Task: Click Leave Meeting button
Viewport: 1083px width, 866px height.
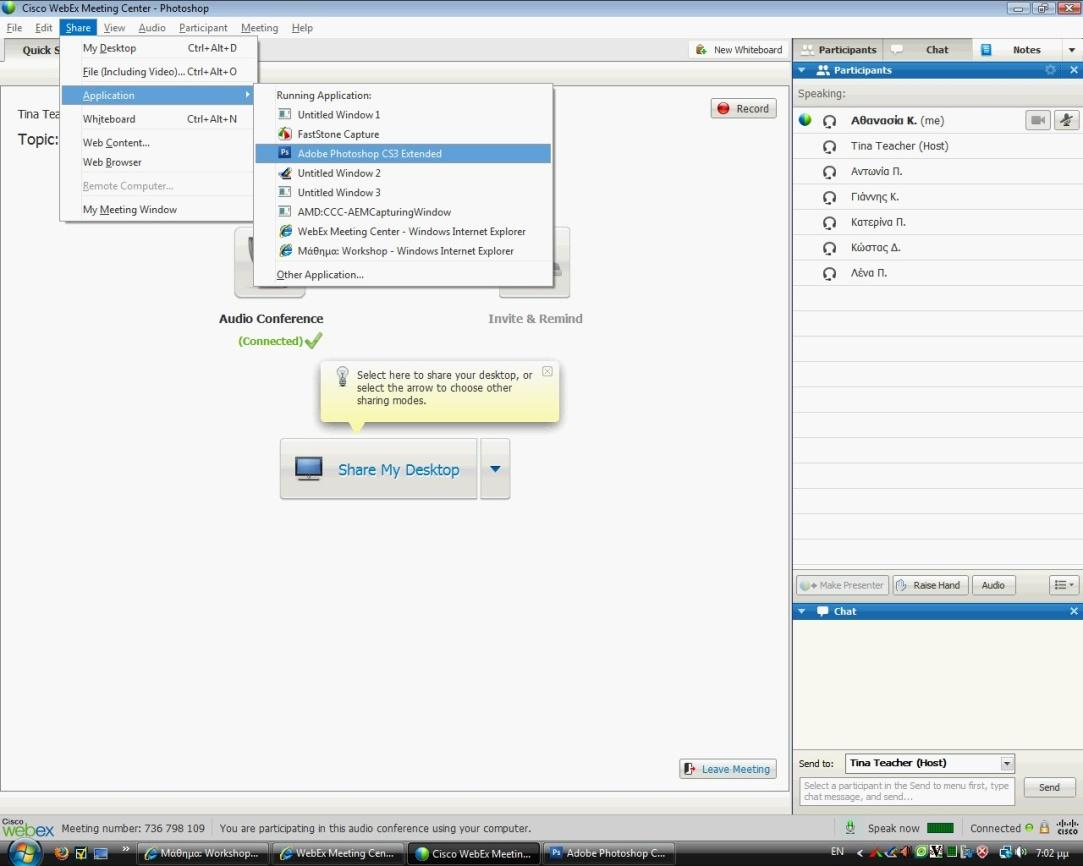Action: 728,769
